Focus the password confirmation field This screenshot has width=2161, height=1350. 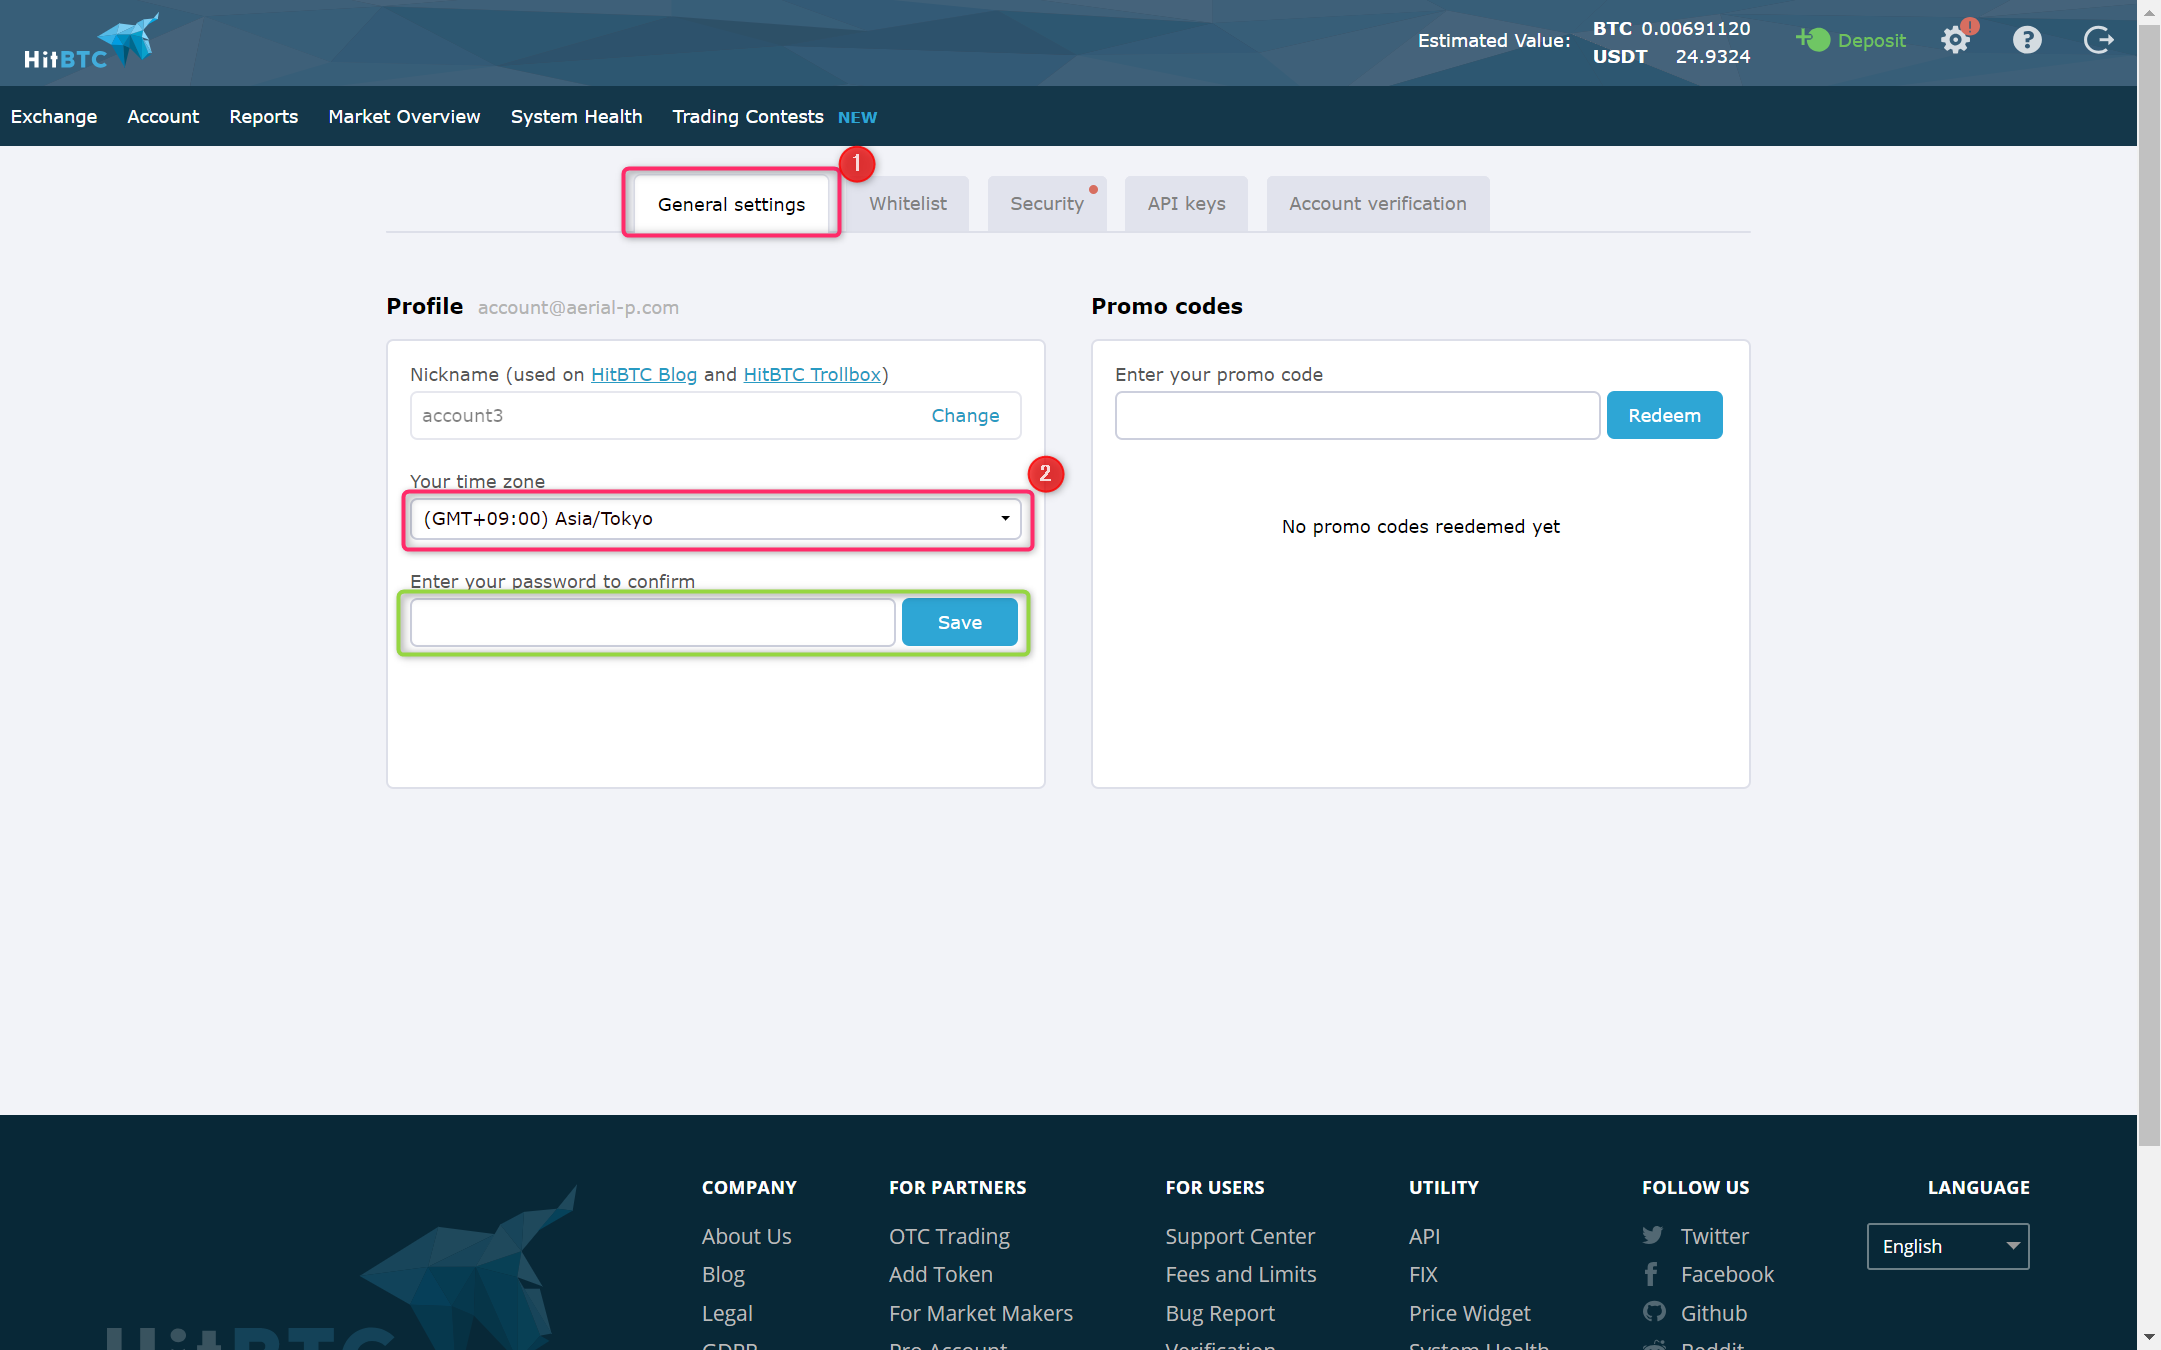point(652,622)
